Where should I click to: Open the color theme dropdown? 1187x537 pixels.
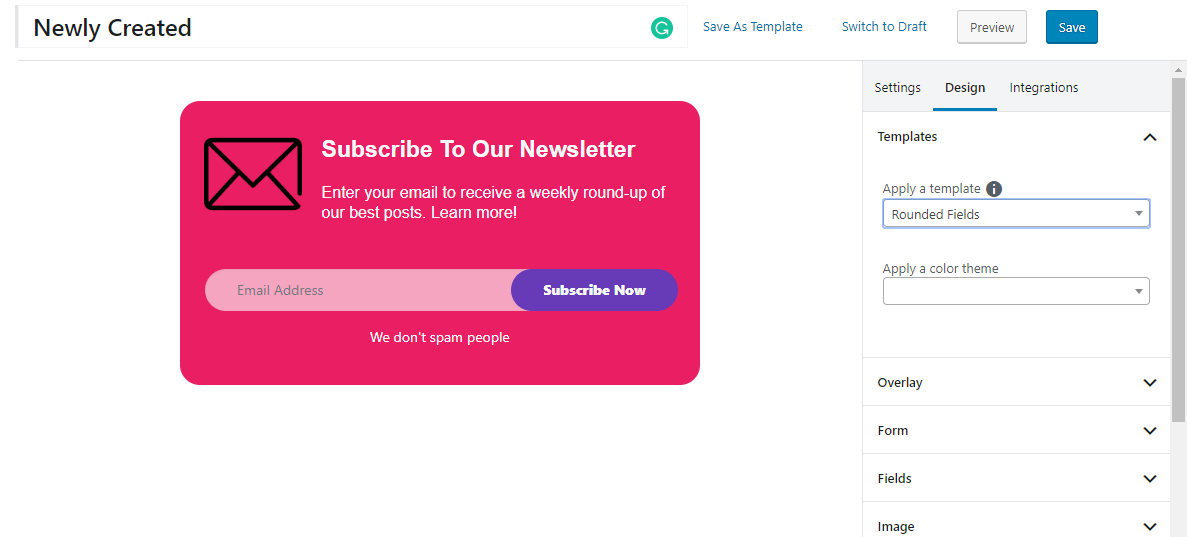(x=1015, y=291)
